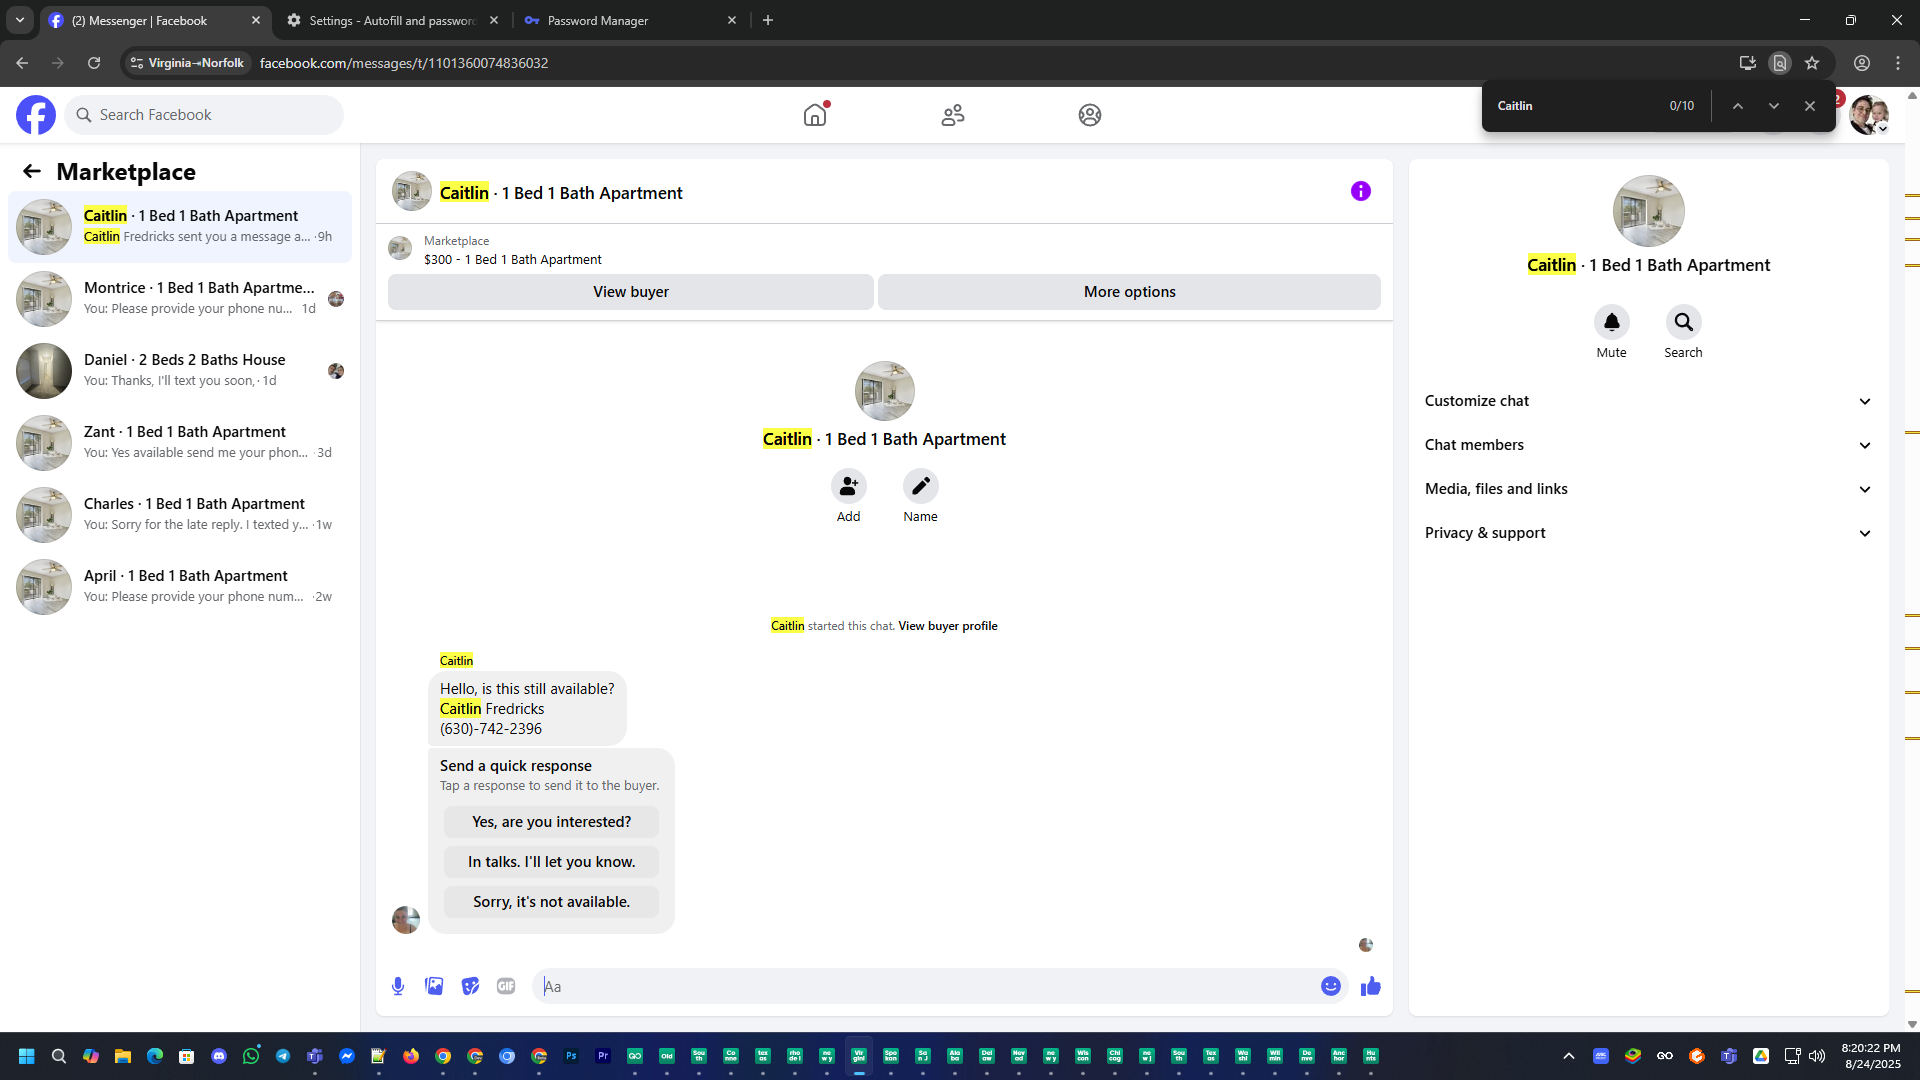The image size is (1920, 1080).
Task: Click the voice clip microphone icon
Action: pyautogui.click(x=398, y=986)
